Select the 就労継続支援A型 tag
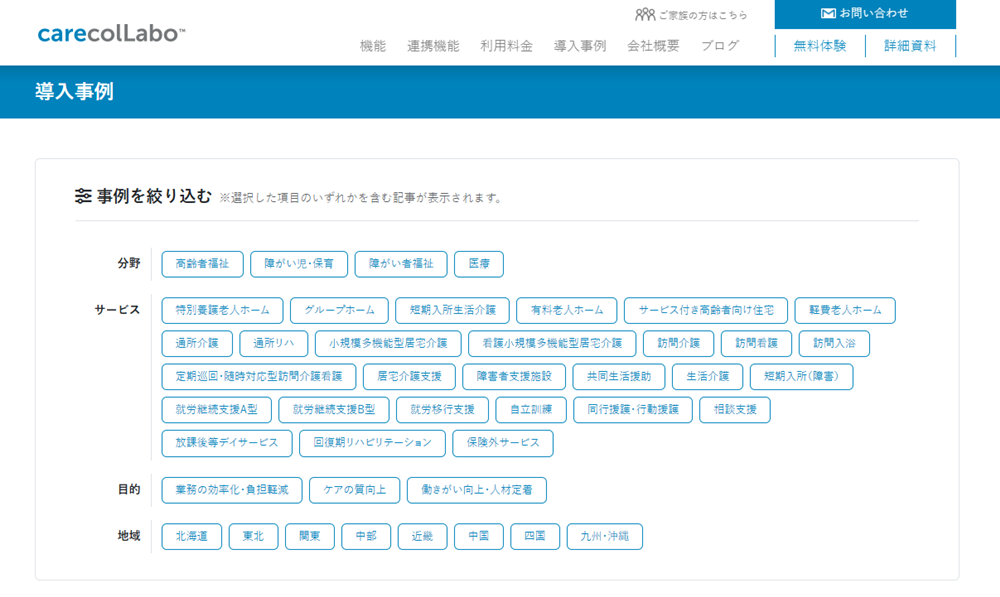Viewport: 1000px width, 597px height. click(217, 410)
